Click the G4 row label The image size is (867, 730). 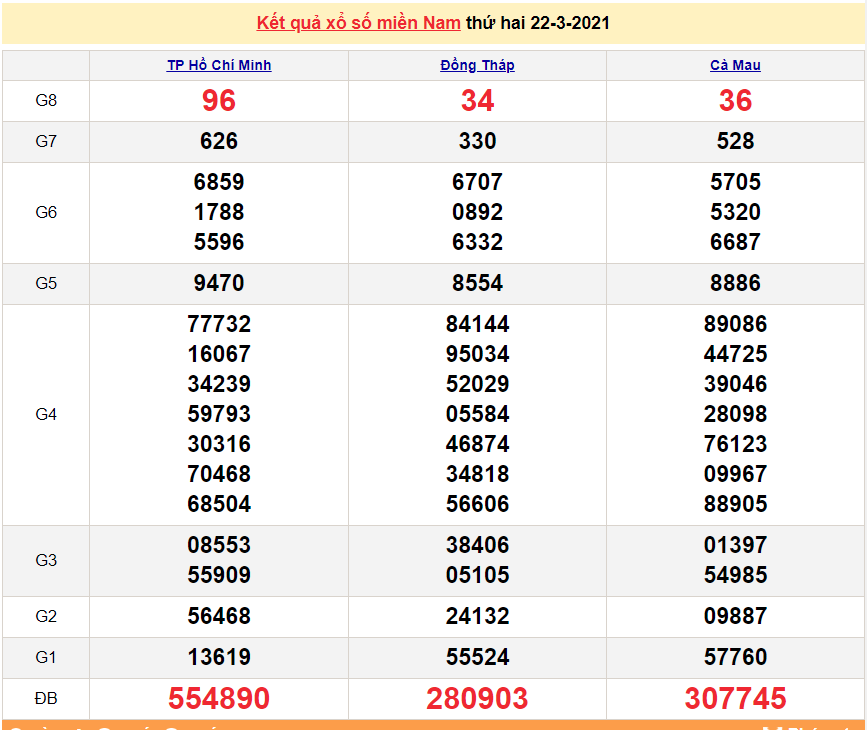(x=46, y=414)
